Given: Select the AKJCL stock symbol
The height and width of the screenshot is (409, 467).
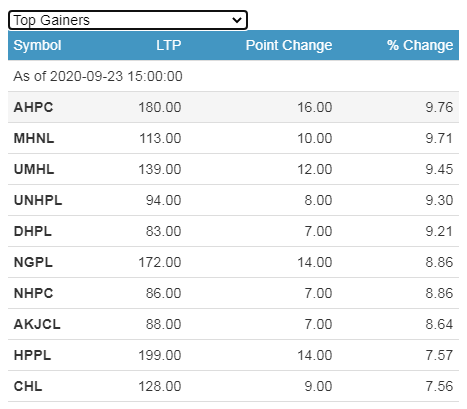Looking at the screenshot, I should click(37, 324).
